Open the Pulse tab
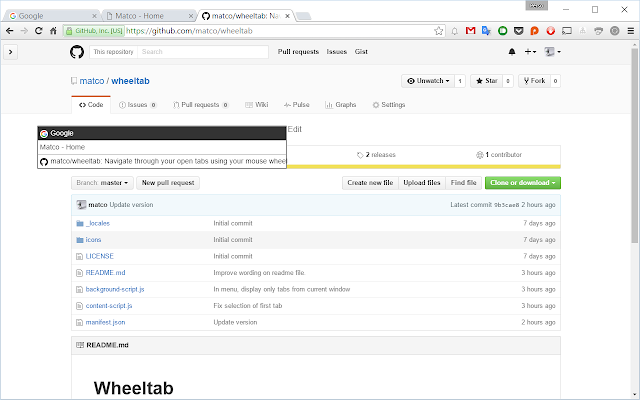 point(296,105)
